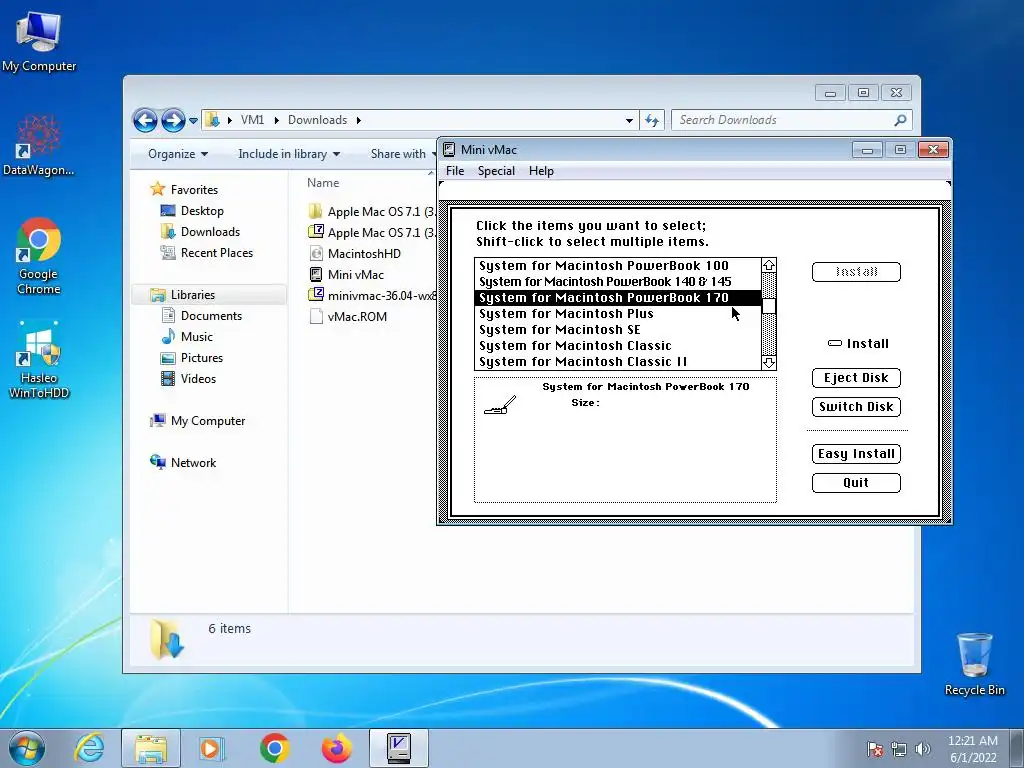1024x768 pixels.
Task: Open Special menu in Mini vMac
Action: pyautogui.click(x=496, y=170)
